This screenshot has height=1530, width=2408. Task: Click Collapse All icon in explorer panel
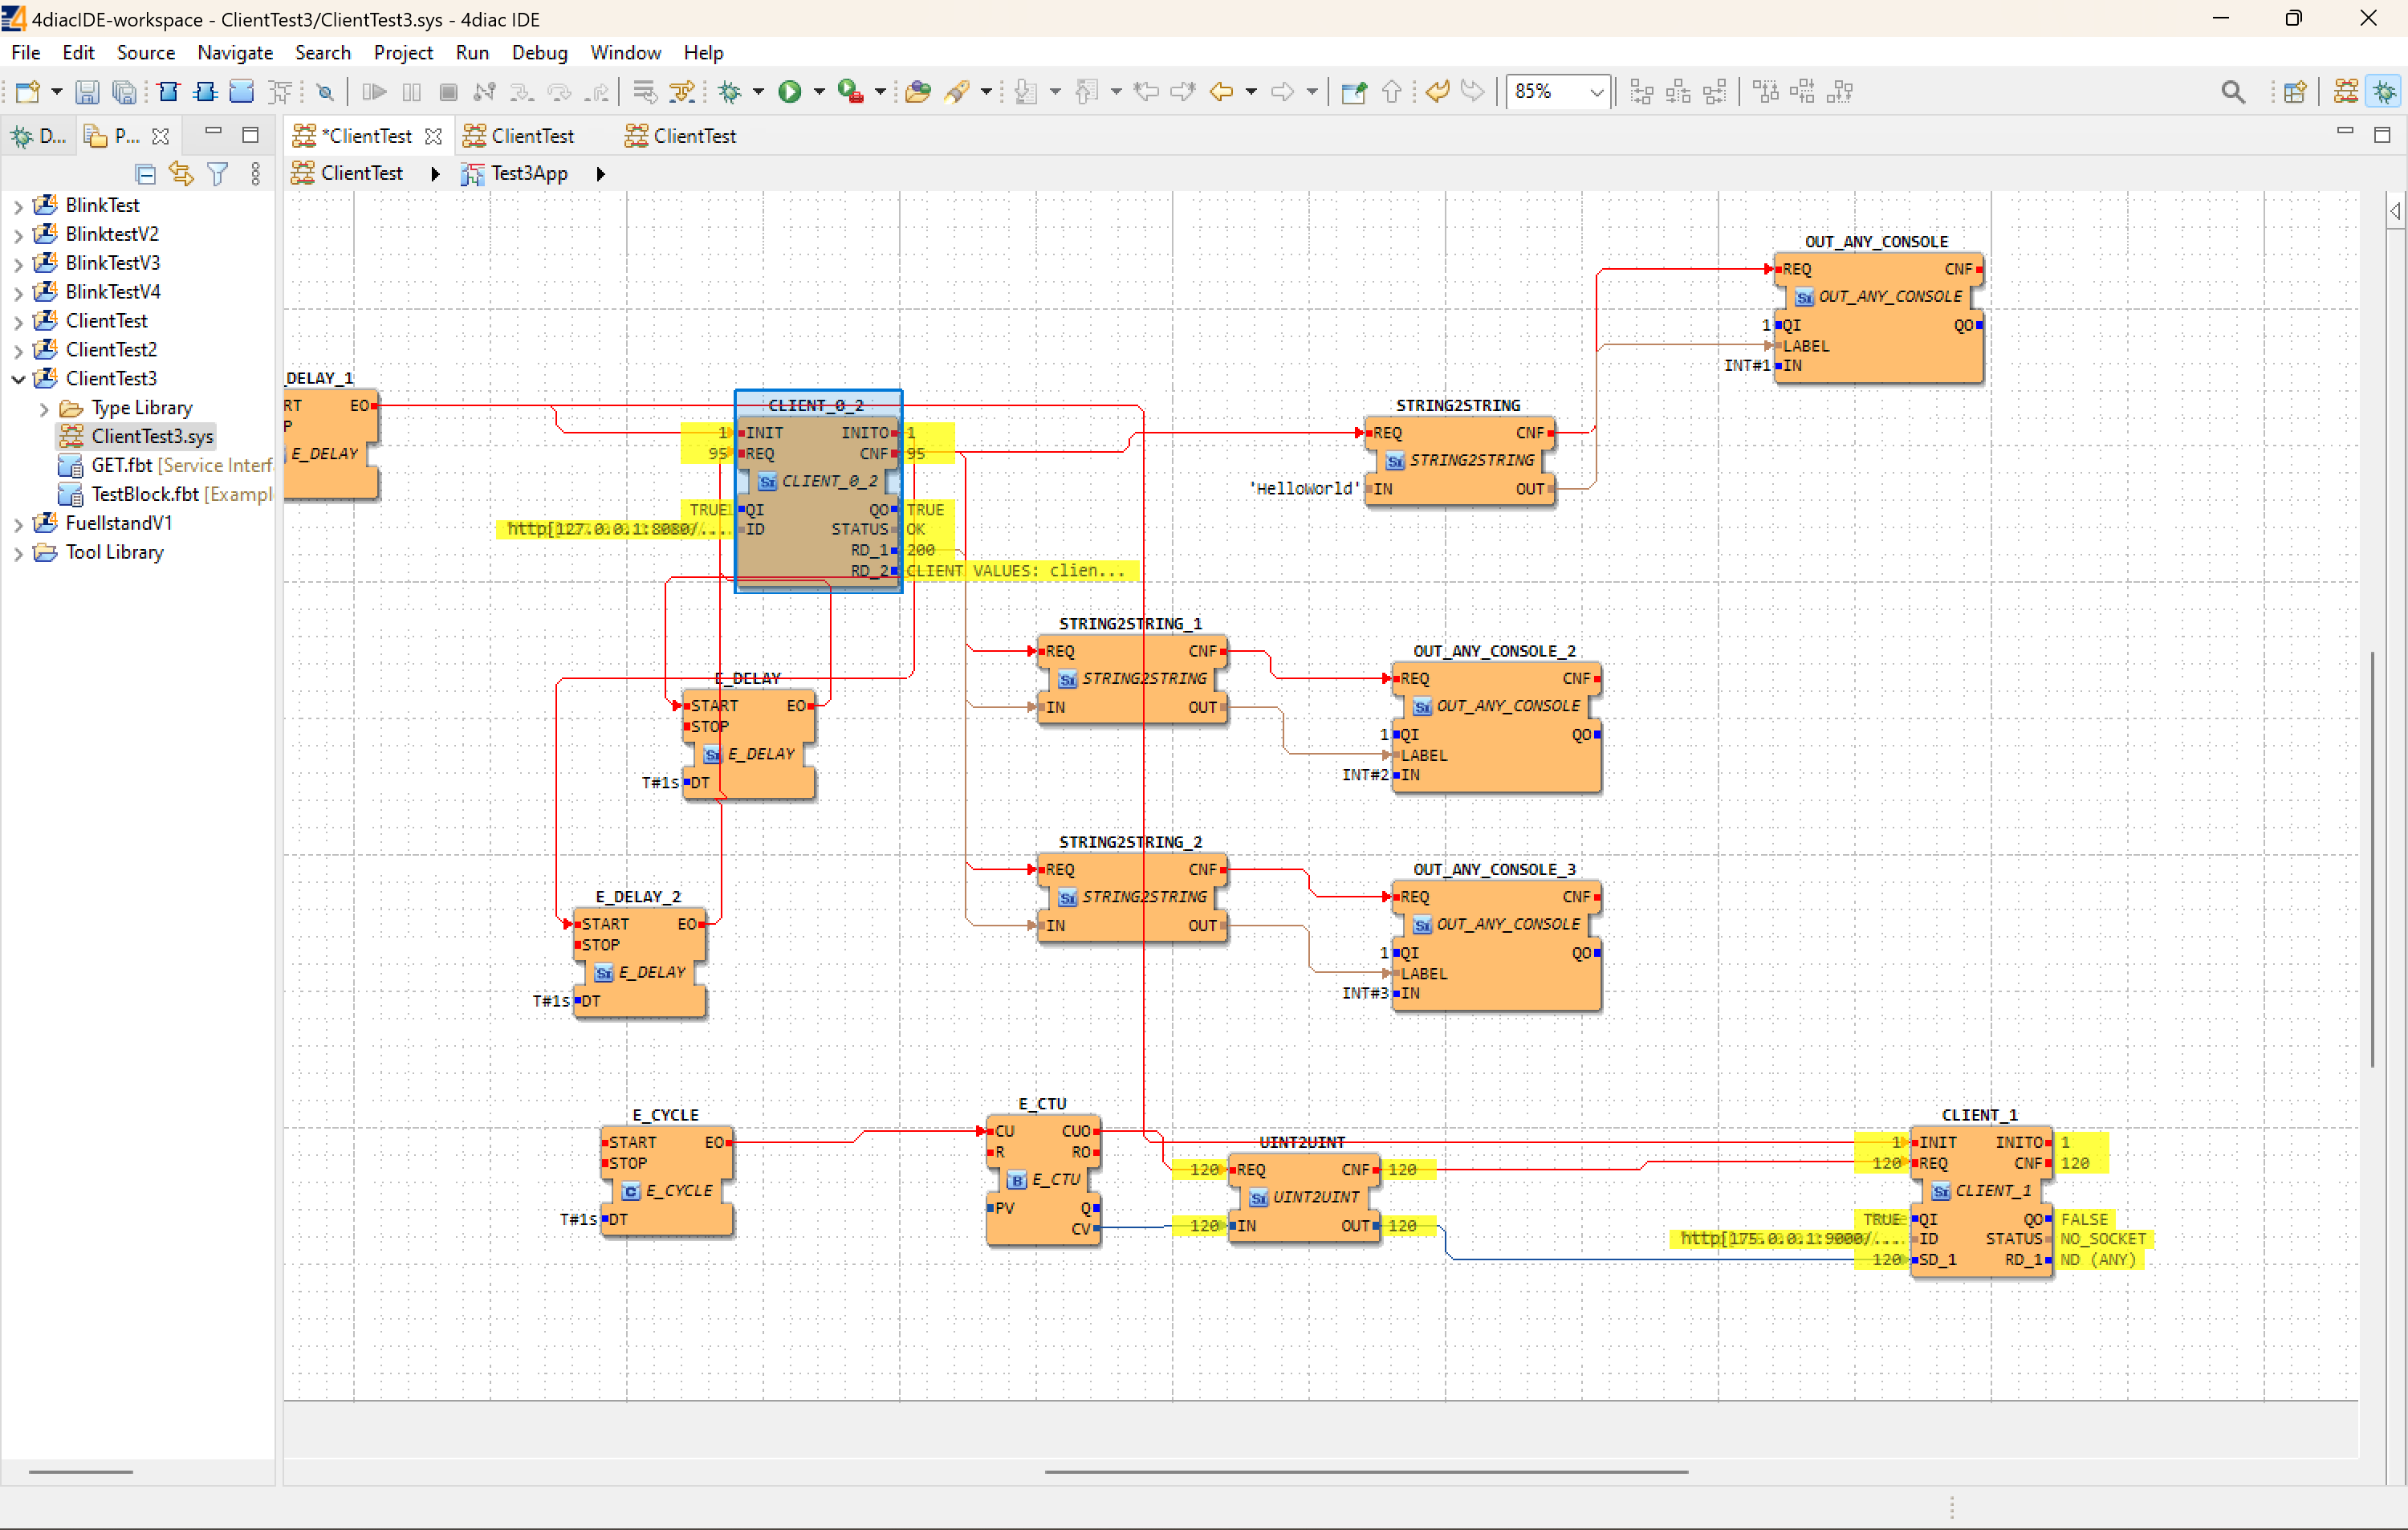coord(146,174)
